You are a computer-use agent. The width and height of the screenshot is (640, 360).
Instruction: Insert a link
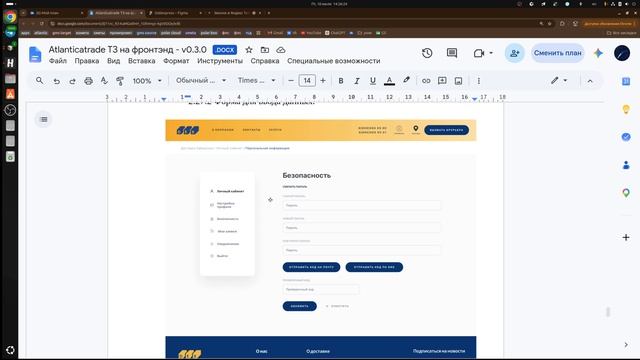point(426,81)
